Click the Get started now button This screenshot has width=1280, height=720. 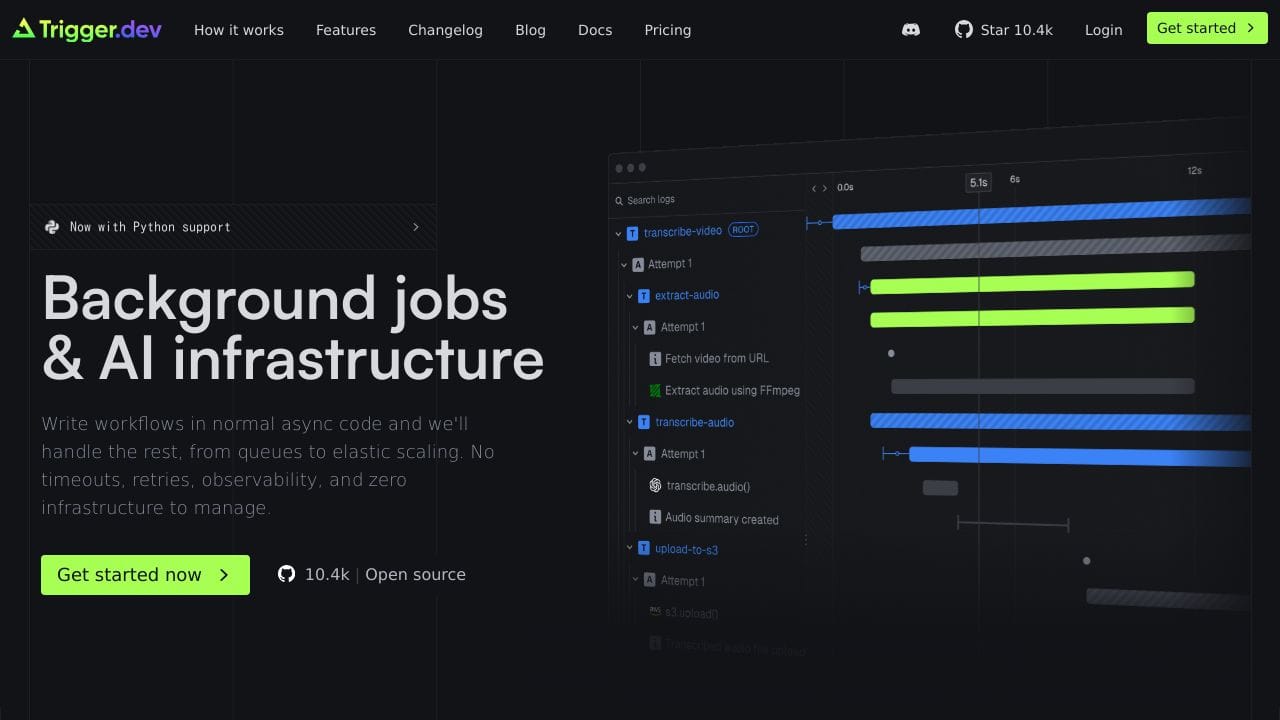(145, 575)
